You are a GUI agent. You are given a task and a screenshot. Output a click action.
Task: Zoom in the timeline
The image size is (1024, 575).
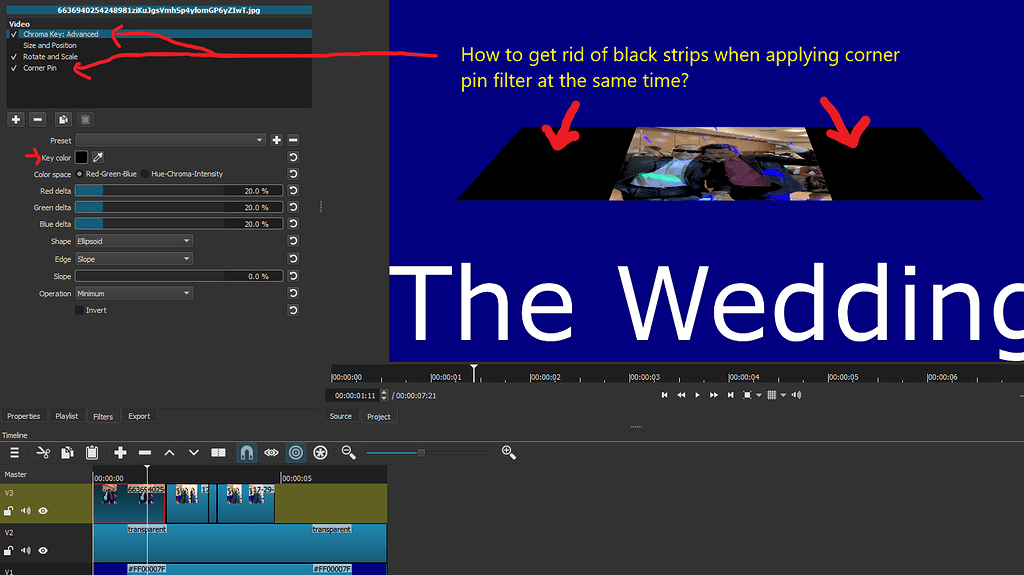point(509,452)
